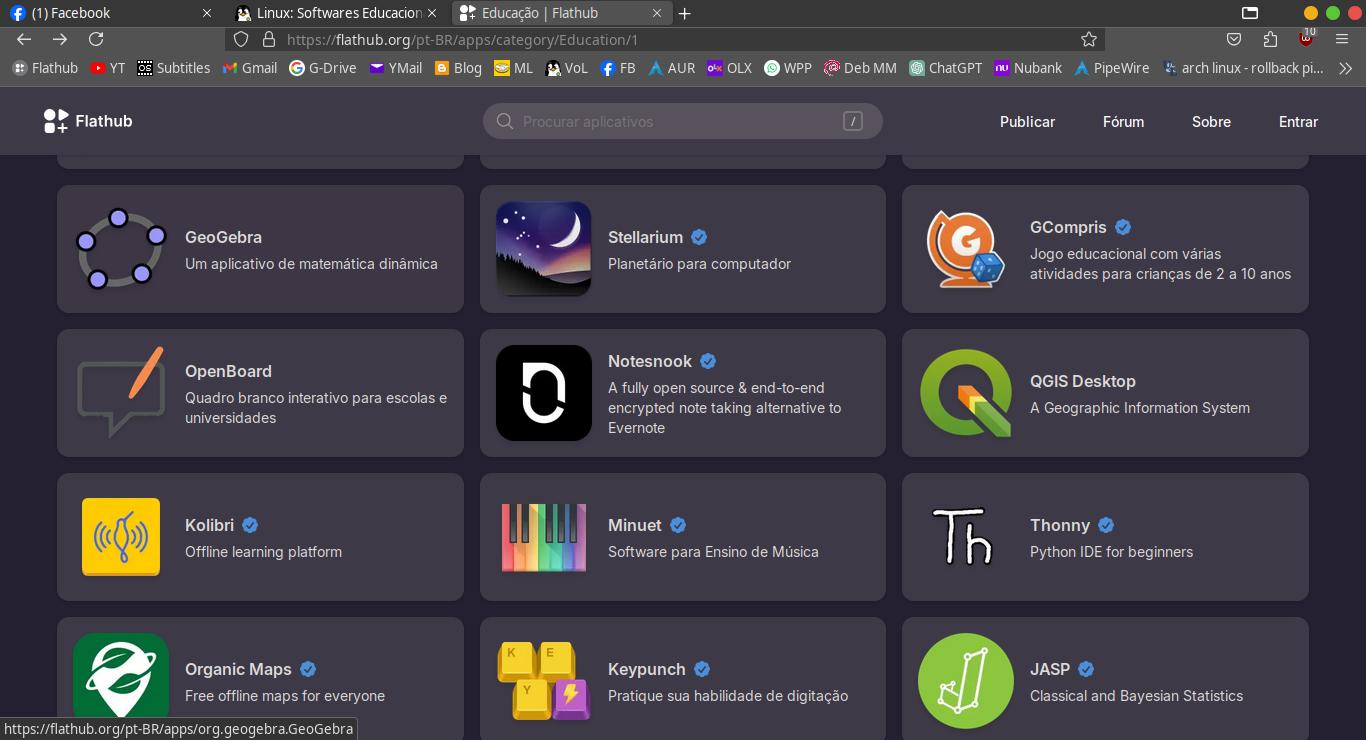Open the Stellarium title link
This screenshot has height=740, width=1366.
(645, 237)
